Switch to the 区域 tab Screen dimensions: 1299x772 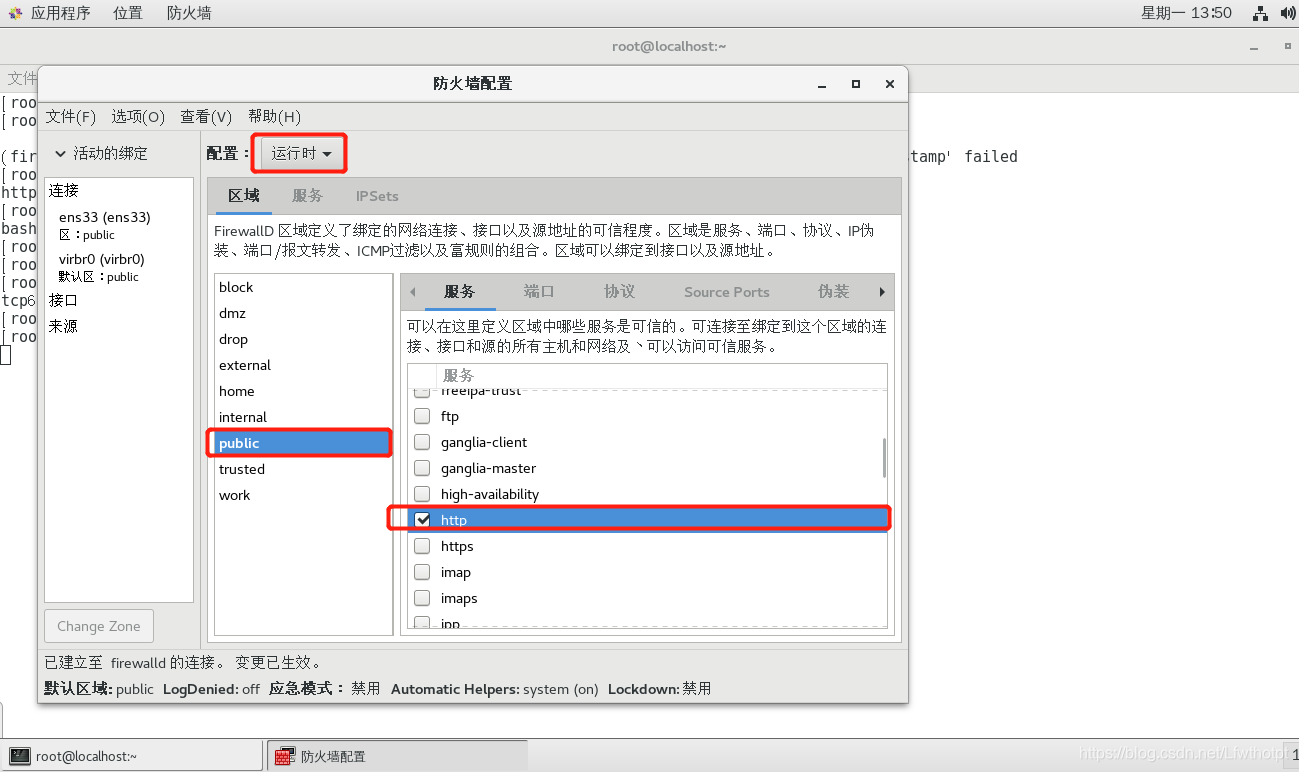coord(244,195)
